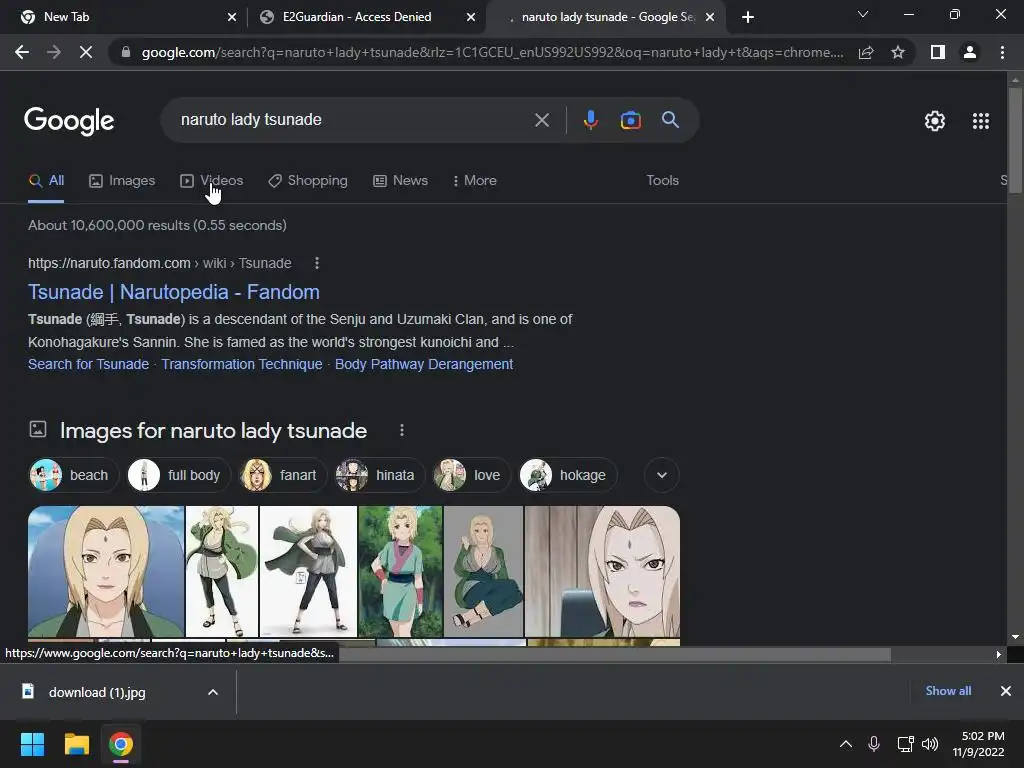Open options for the Fandom result
Image resolution: width=1024 pixels, height=768 pixels.
click(317, 263)
